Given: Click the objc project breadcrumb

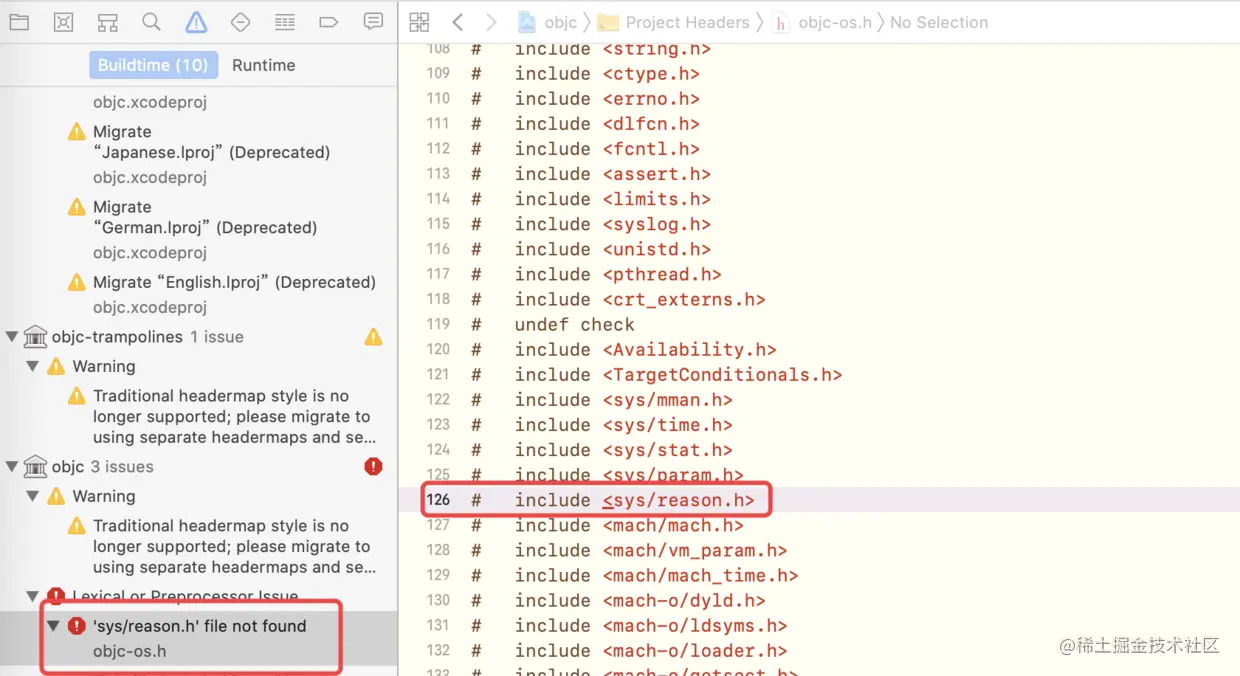Looking at the screenshot, I should (549, 22).
